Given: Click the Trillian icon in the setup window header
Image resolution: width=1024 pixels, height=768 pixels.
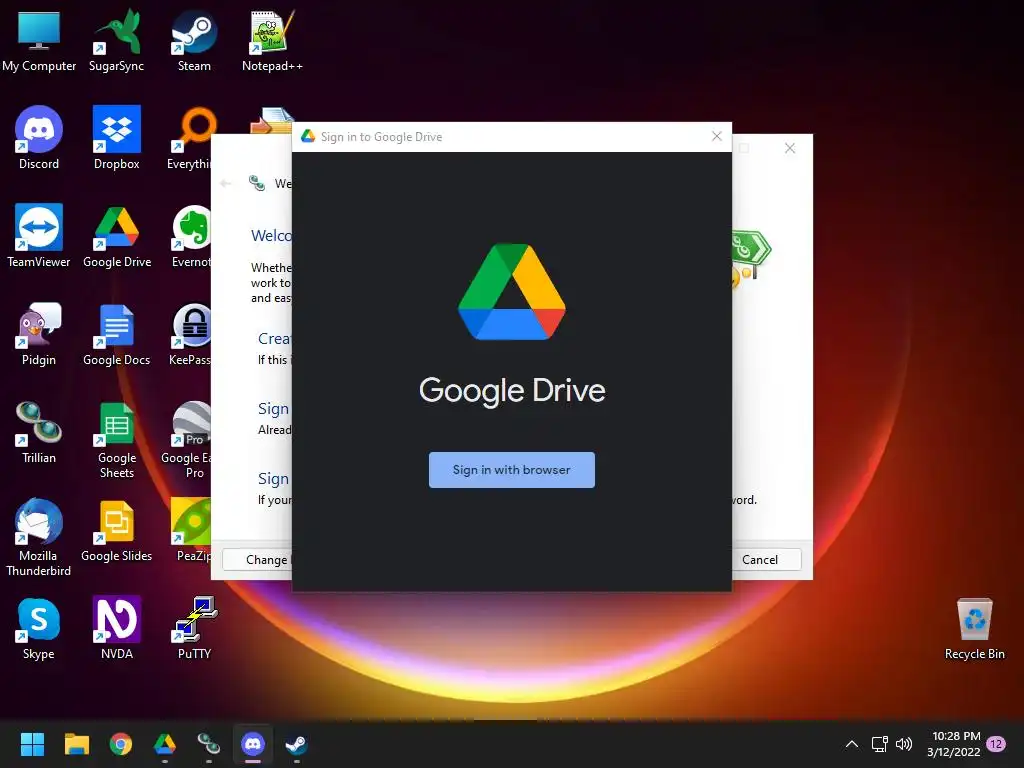Looking at the screenshot, I should (257, 184).
